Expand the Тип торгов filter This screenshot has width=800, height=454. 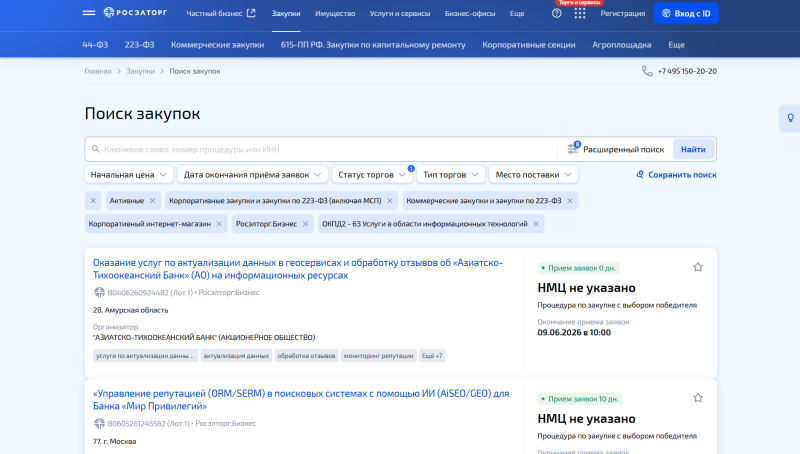[451, 174]
